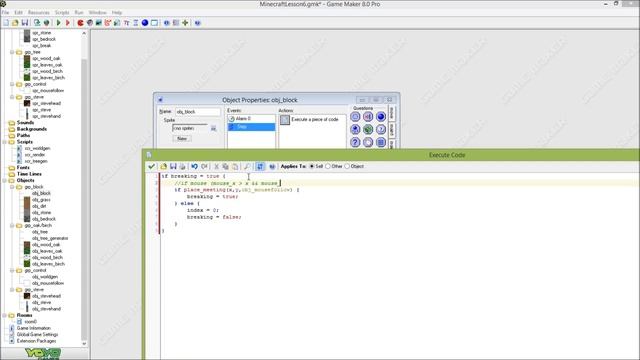The width and height of the screenshot is (640, 360).
Task: Open the Resources menu
Action: click(x=38, y=13)
